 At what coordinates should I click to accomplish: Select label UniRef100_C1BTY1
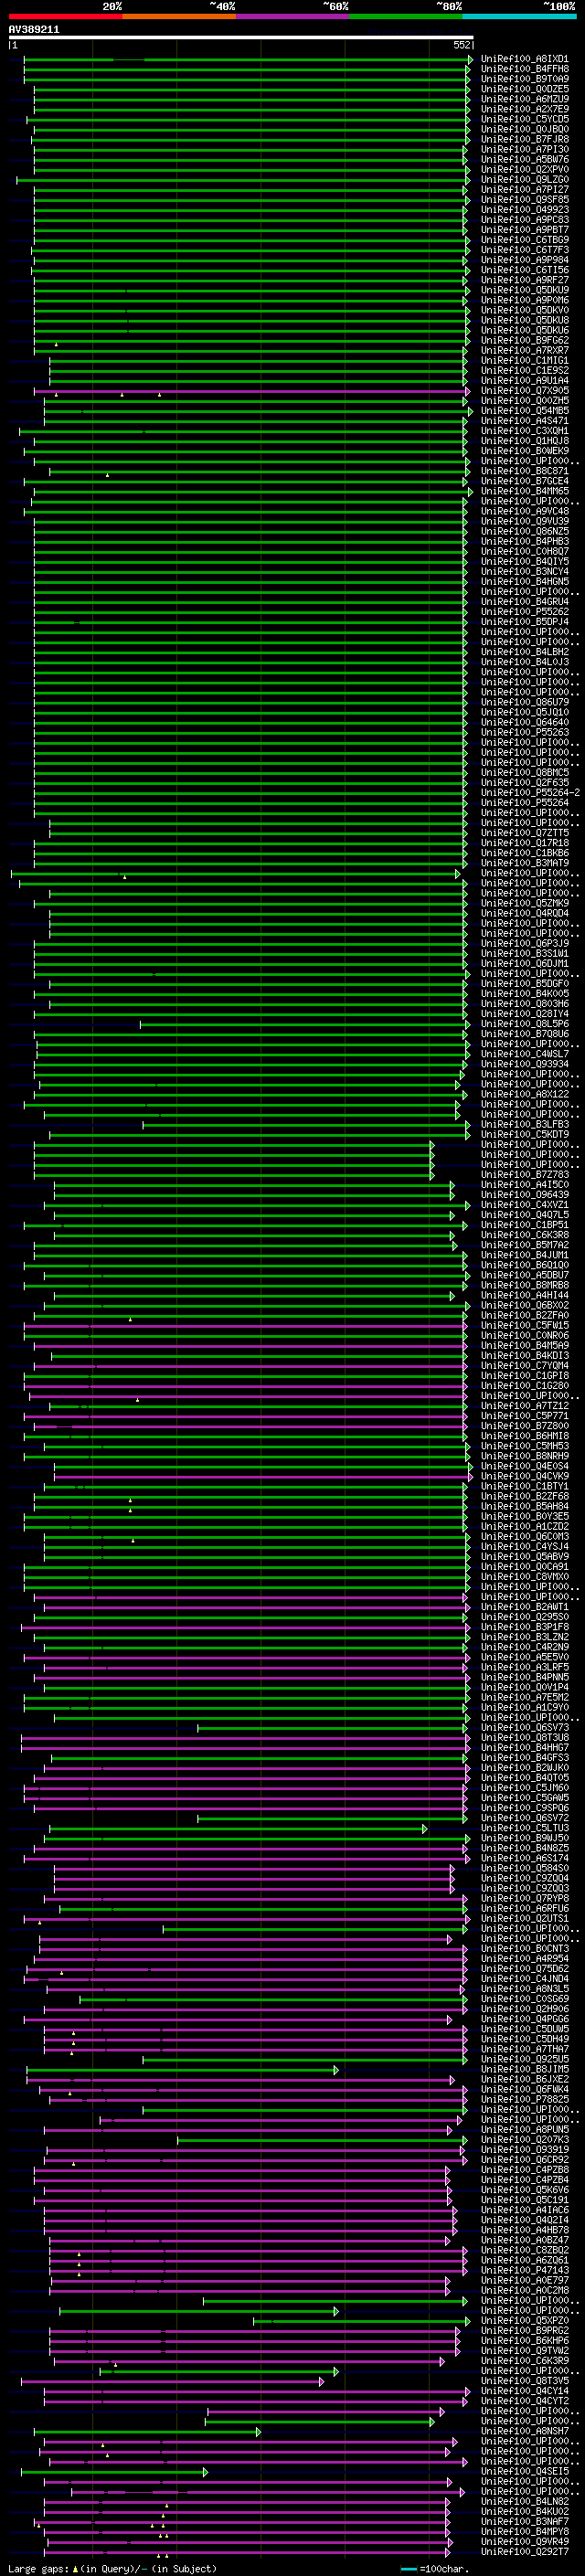click(524, 1486)
